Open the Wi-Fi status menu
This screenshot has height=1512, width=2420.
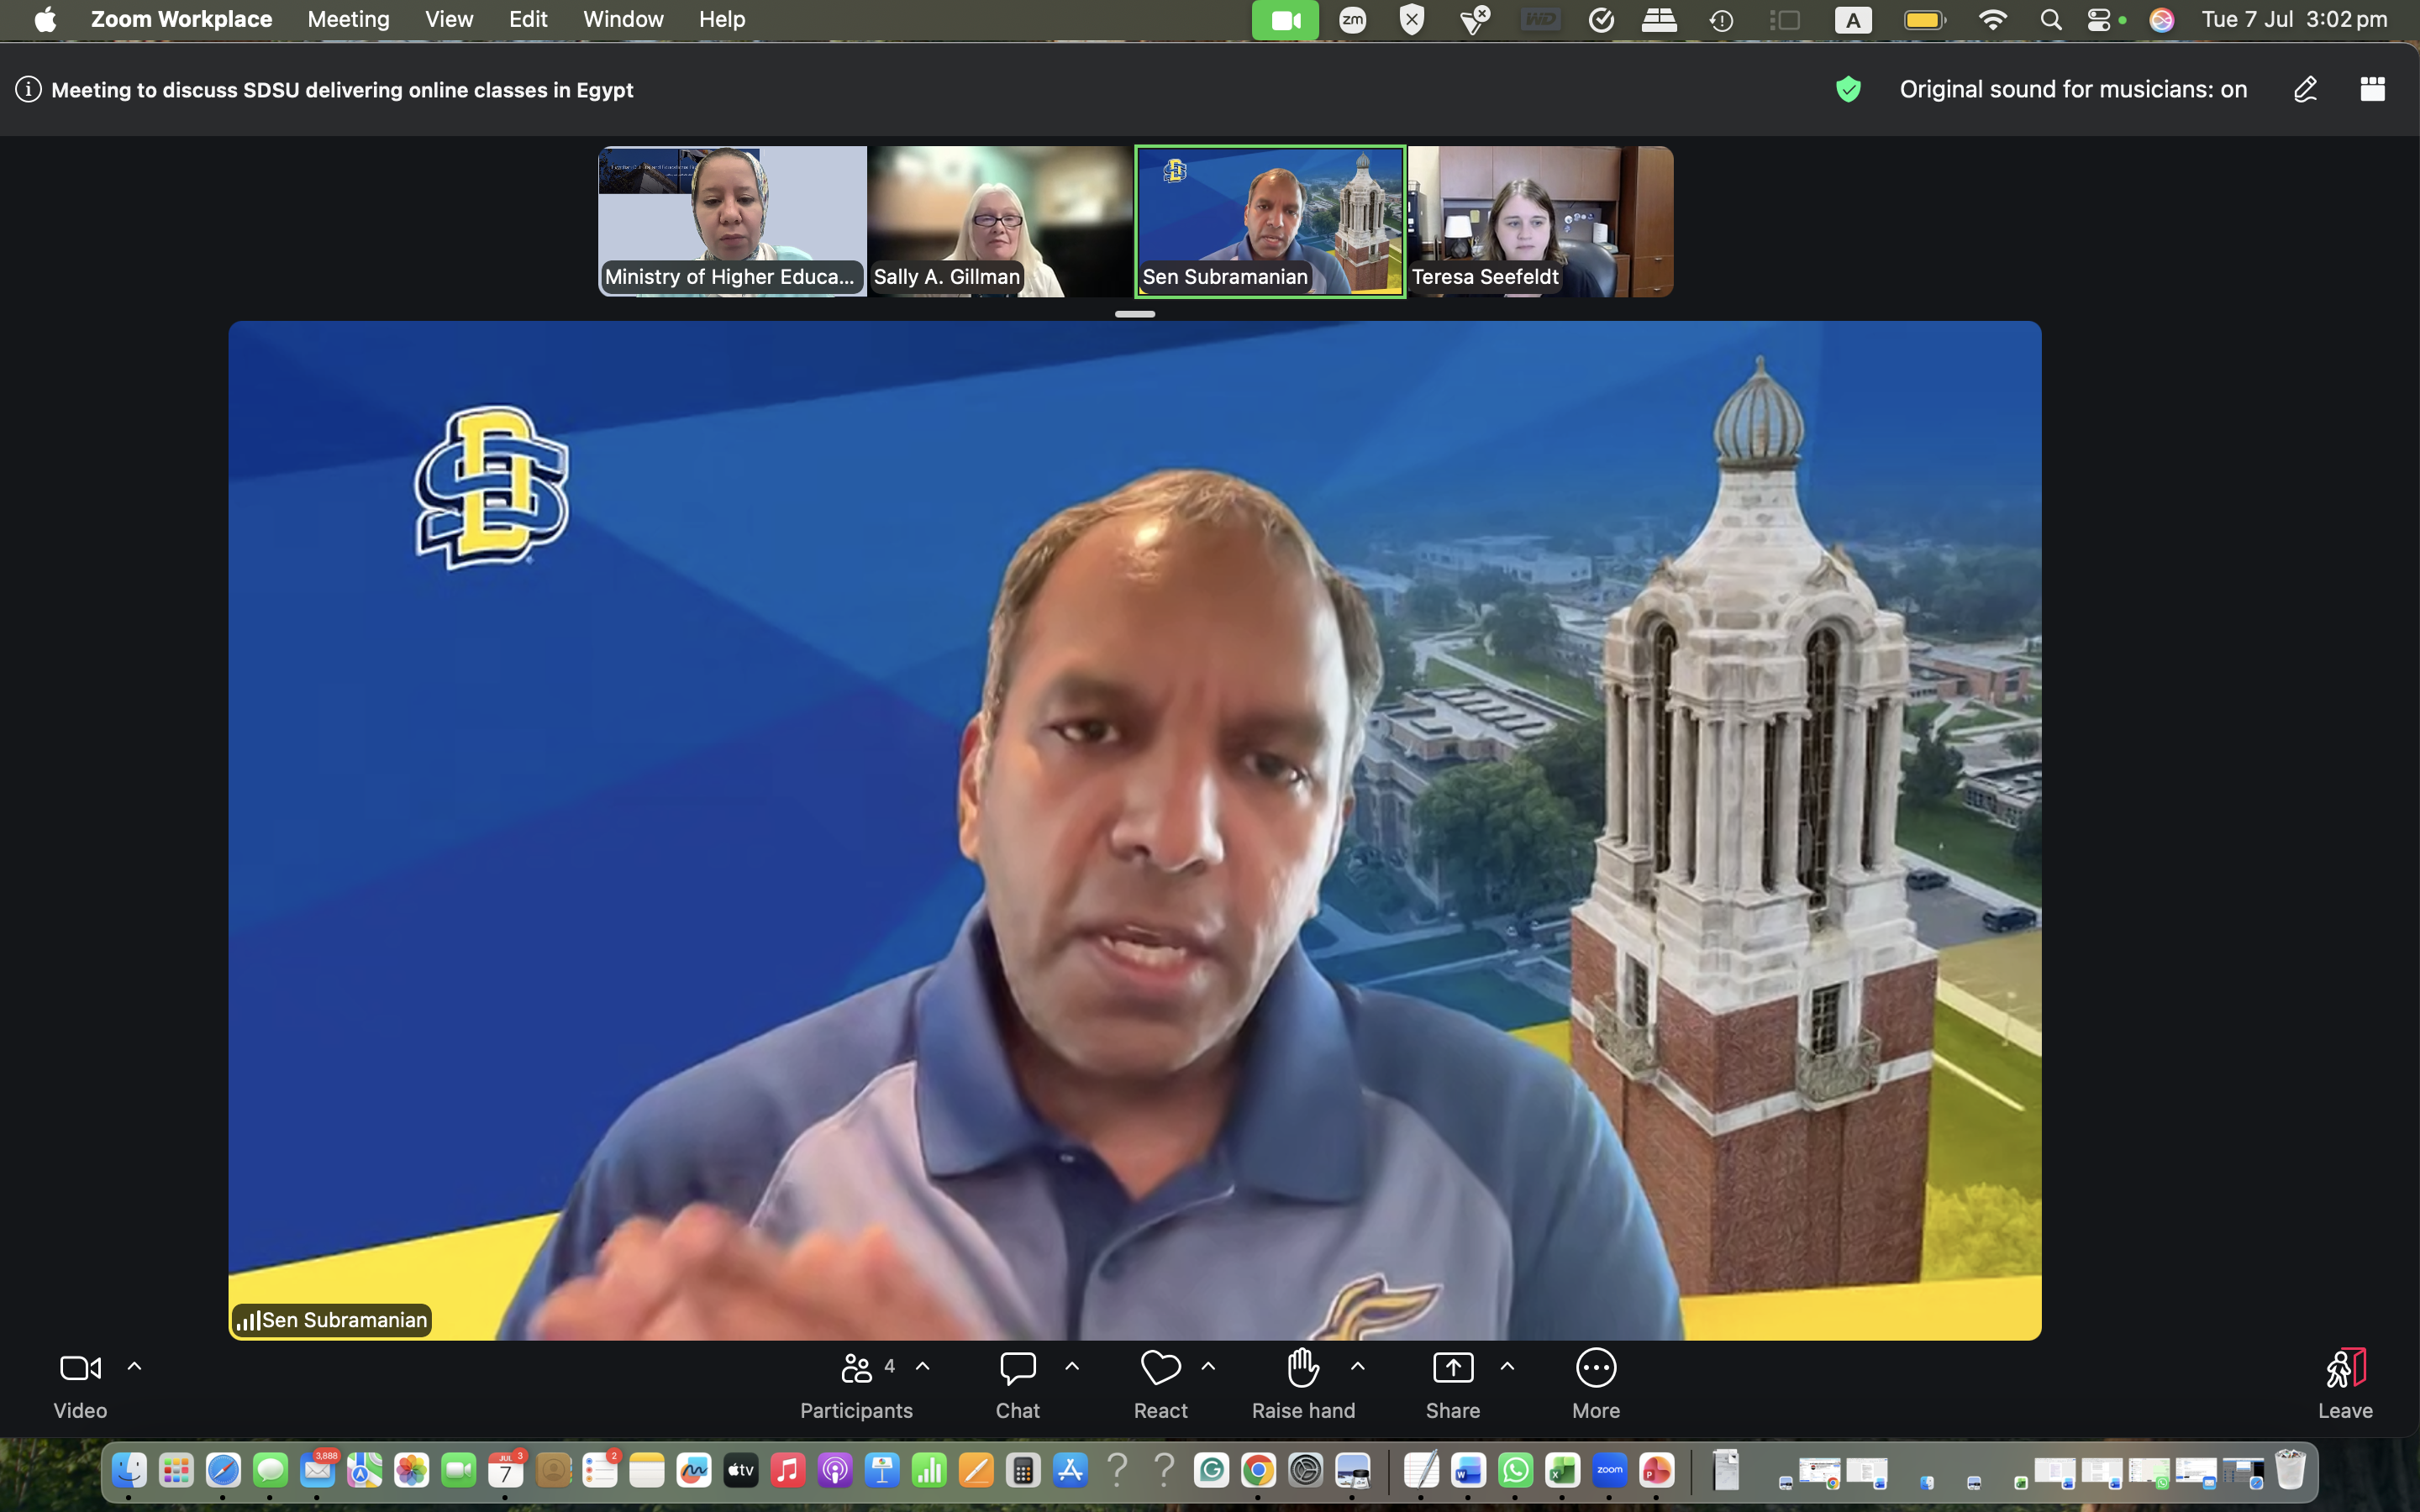1992,20
